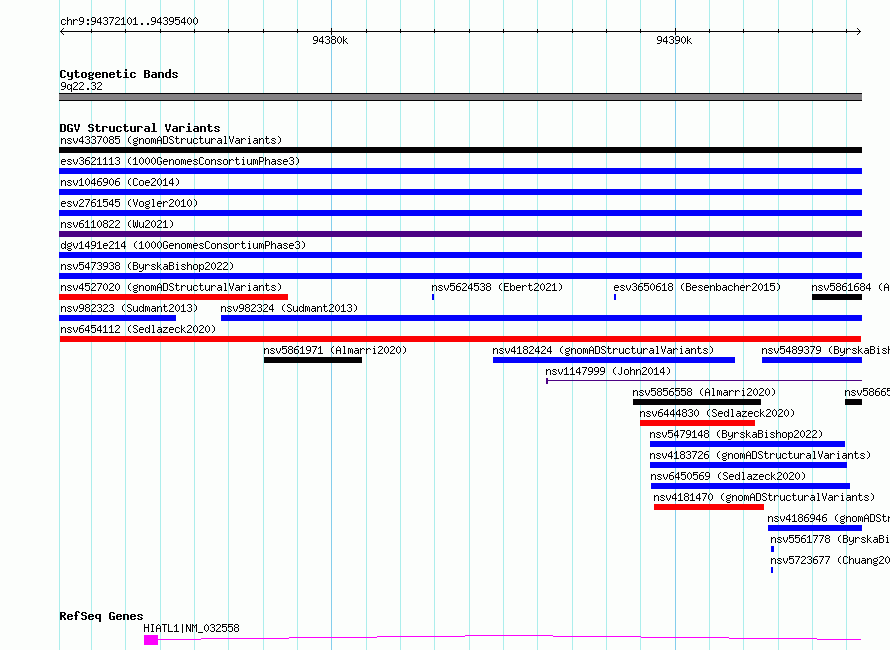Select the Cytogenetic Bands track title
Screen dimensions: 890x650
[119, 74]
